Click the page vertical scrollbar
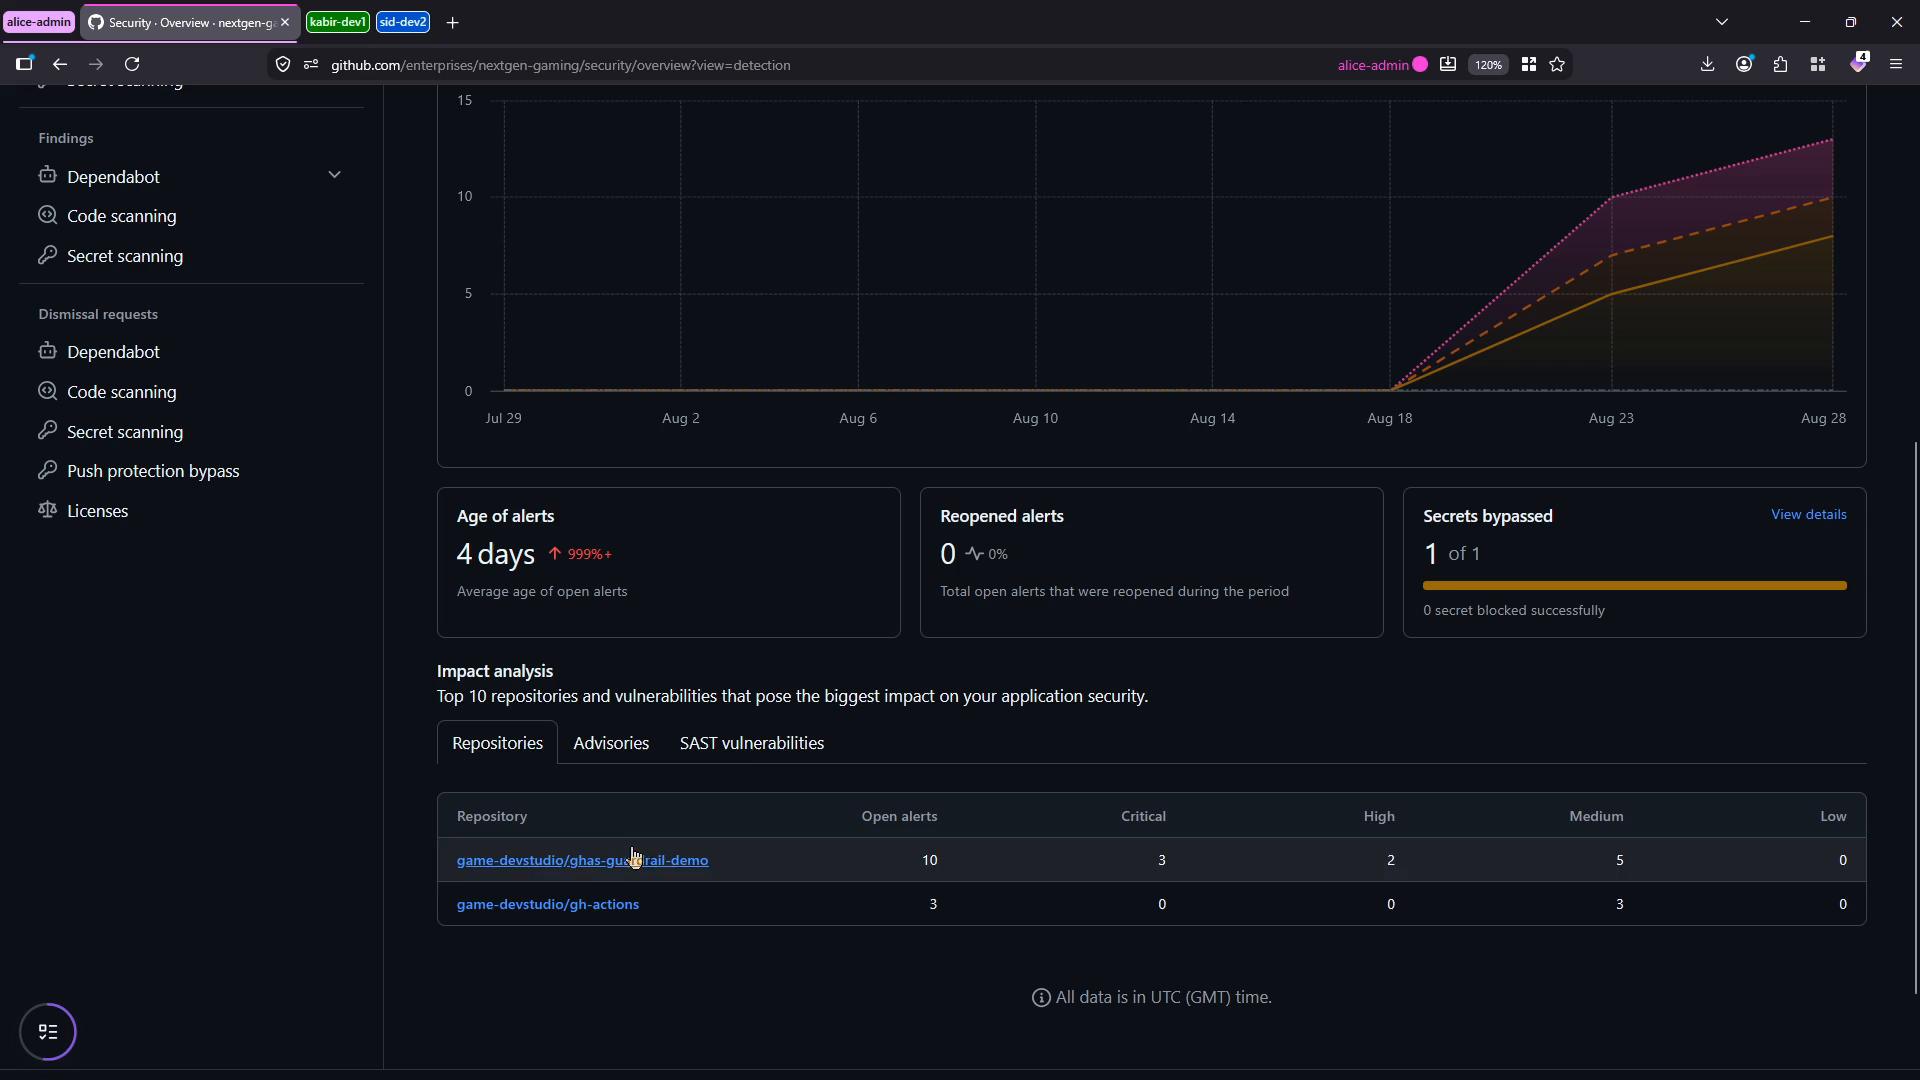 [x=1915, y=716]
